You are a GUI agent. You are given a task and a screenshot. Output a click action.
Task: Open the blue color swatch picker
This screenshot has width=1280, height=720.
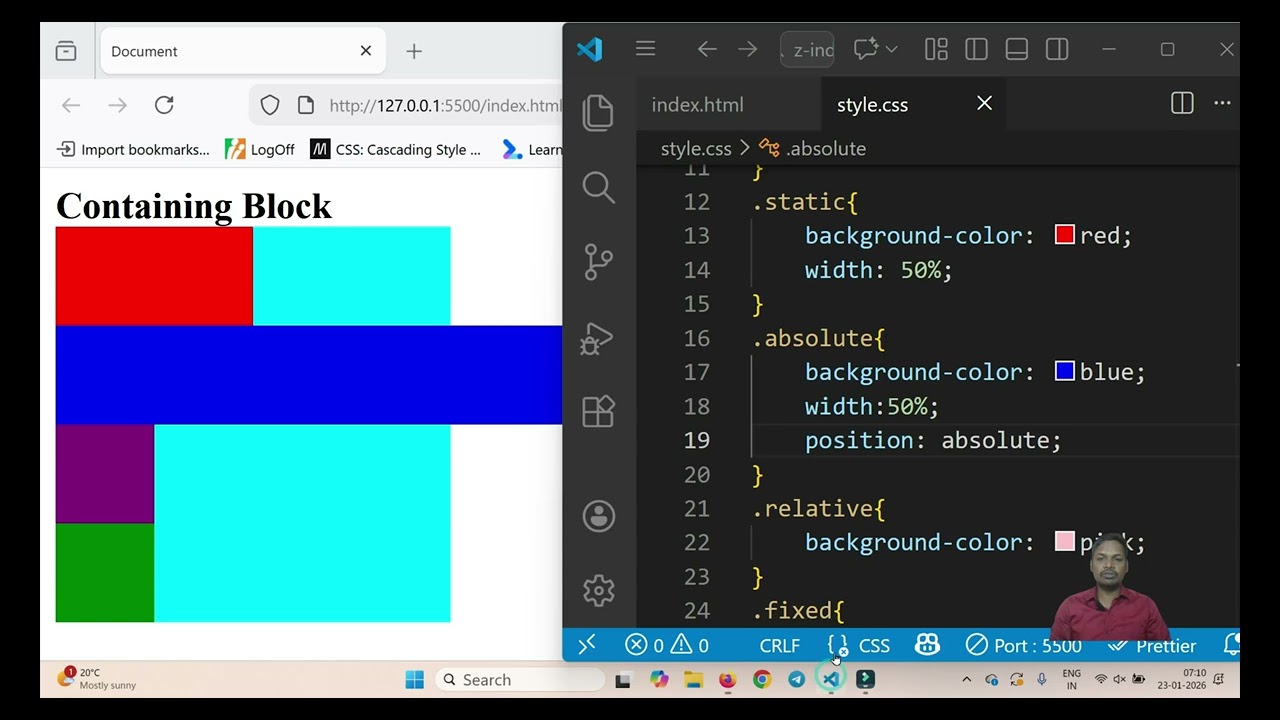pyautogui.click(x=1064, y=371)
